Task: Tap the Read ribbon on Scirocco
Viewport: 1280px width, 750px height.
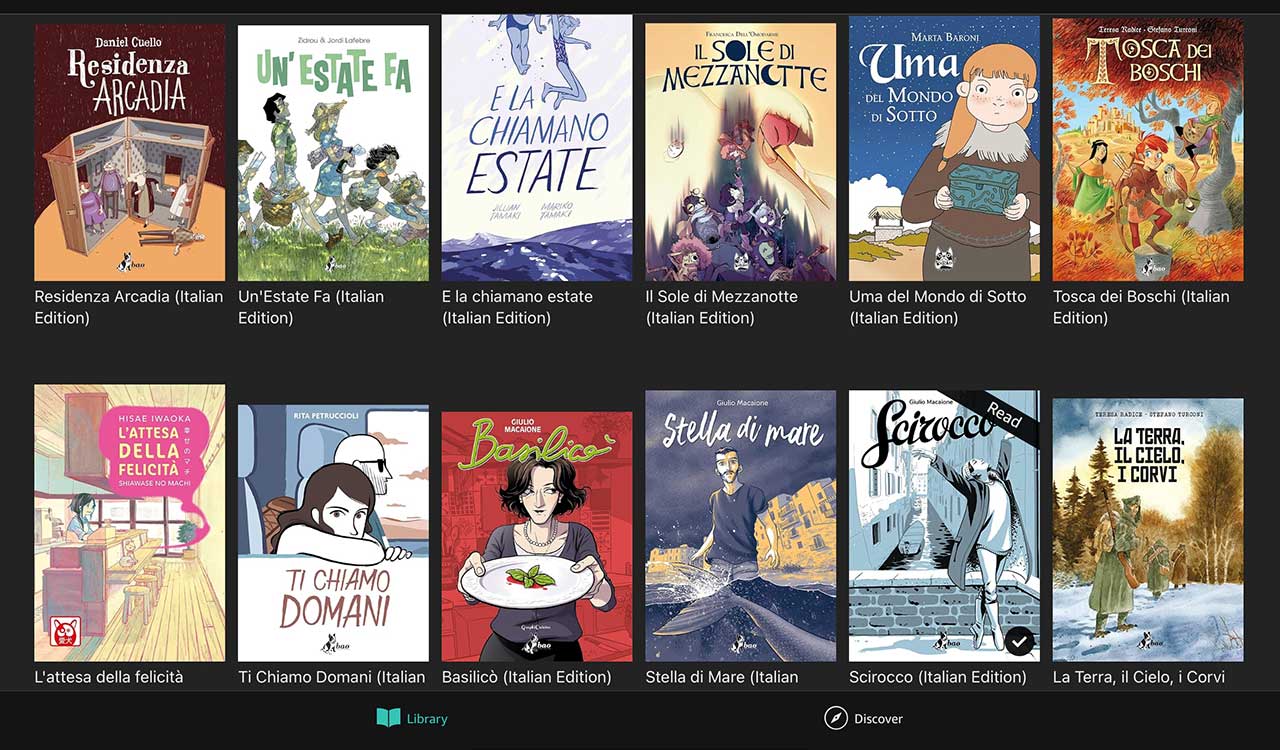Action: pos(1003,414)
